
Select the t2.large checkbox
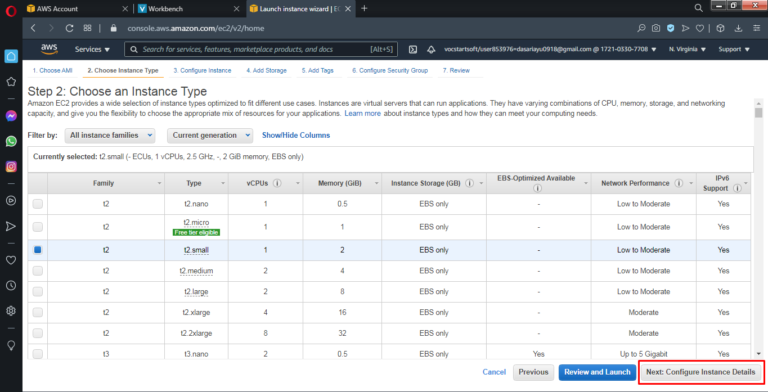pyautogui.click(x=38, y=292)
